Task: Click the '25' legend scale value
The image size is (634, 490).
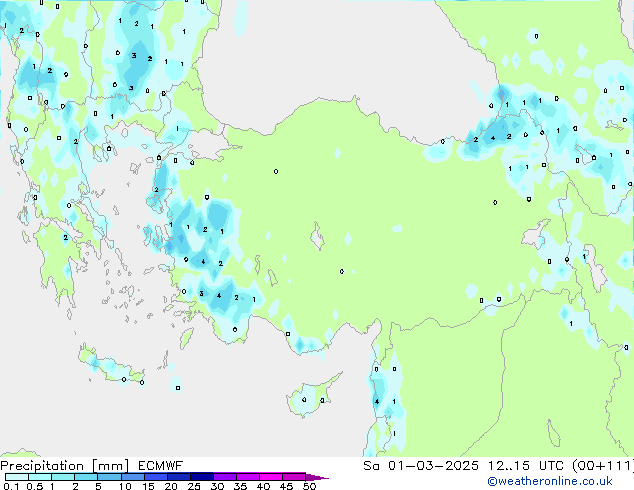Action: pos(194,486)
